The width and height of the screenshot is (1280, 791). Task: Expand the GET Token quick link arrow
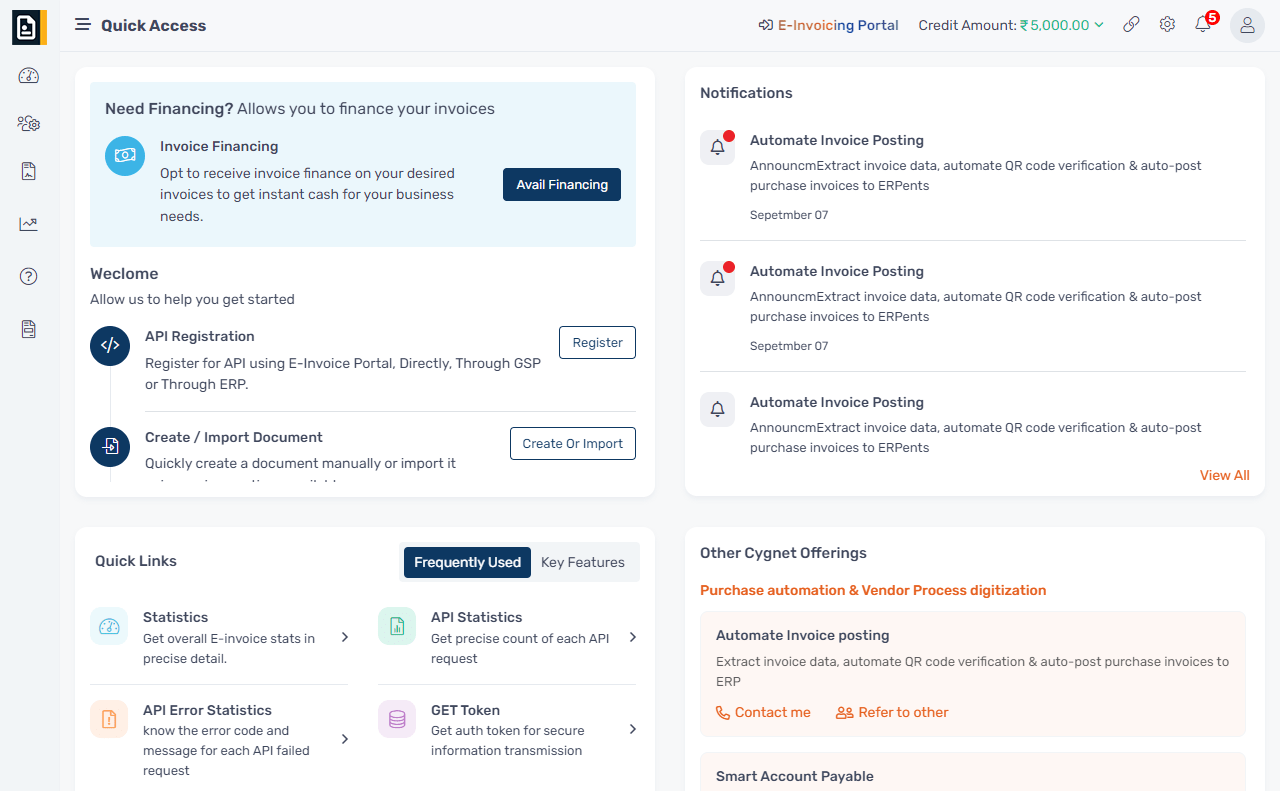(x=632, y=729)
